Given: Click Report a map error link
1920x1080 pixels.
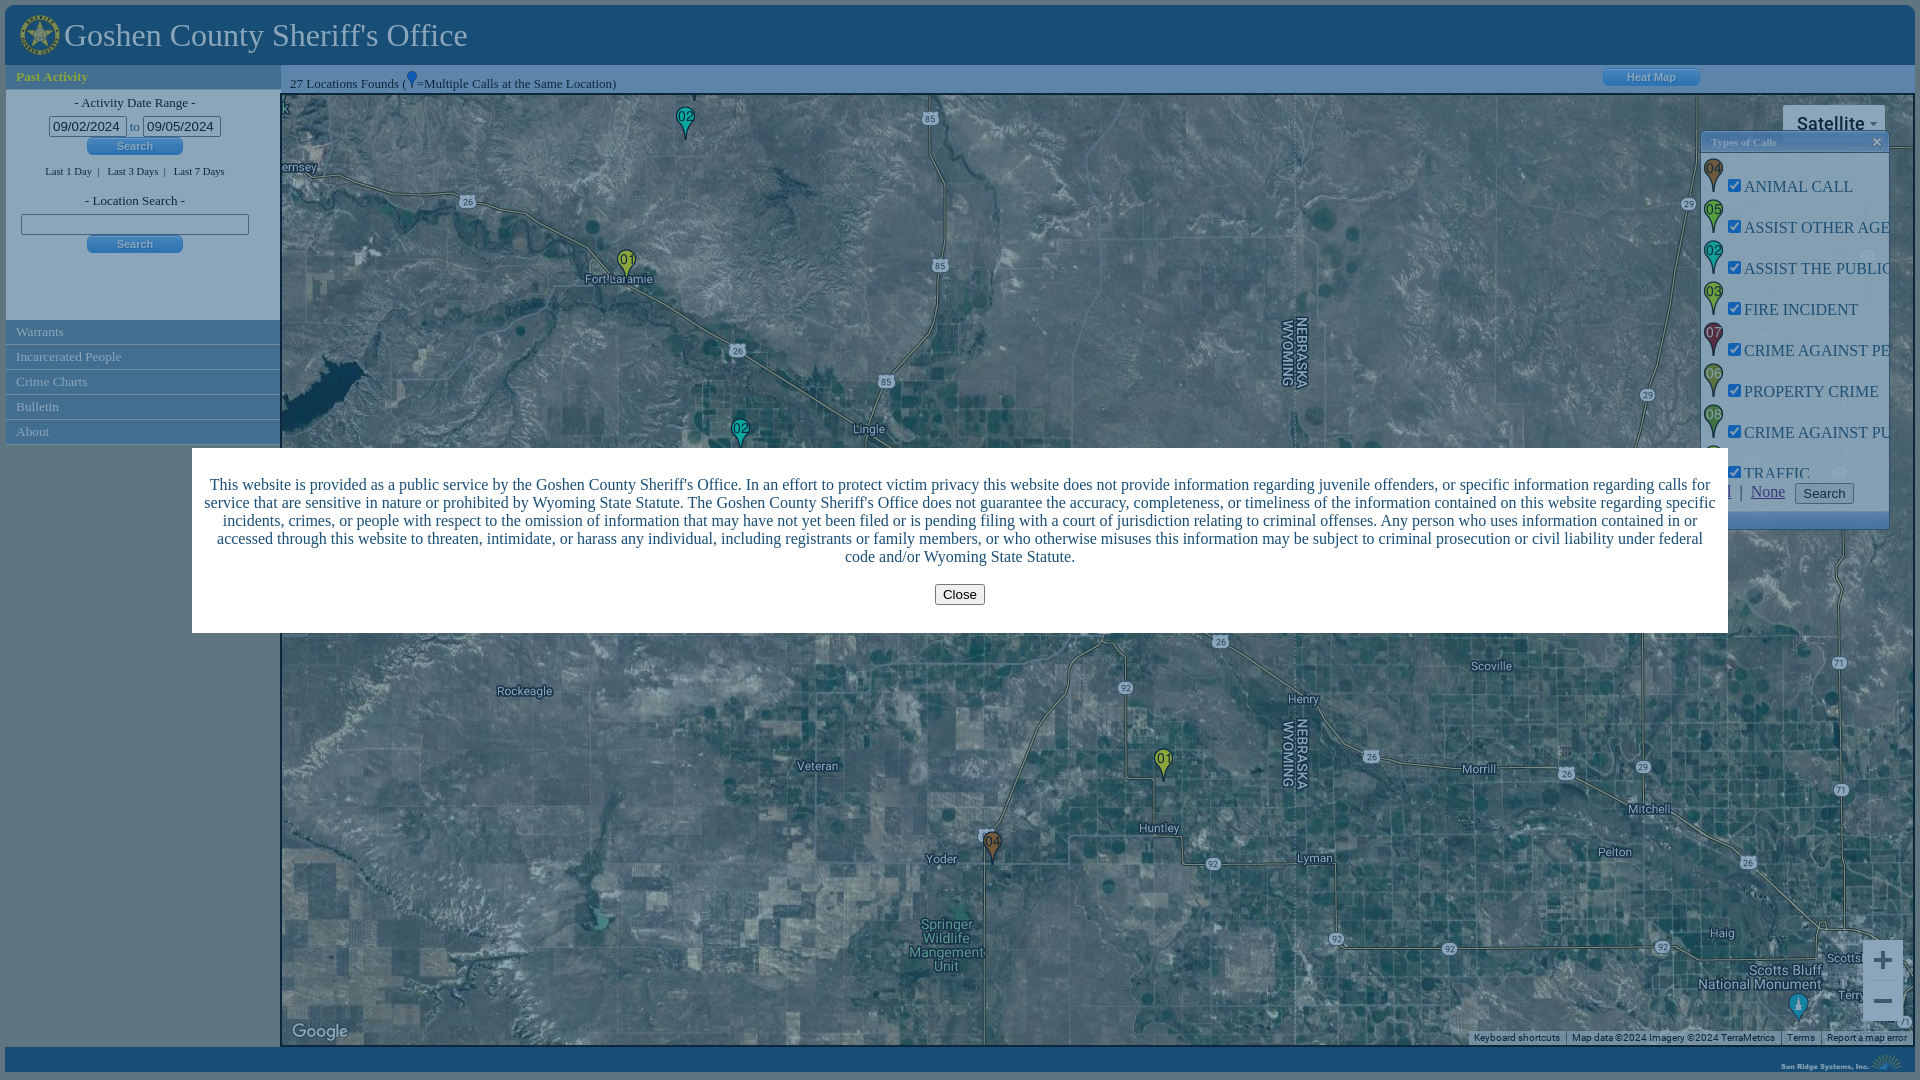Looking at the screenshot, I should coord(1867,1038).
